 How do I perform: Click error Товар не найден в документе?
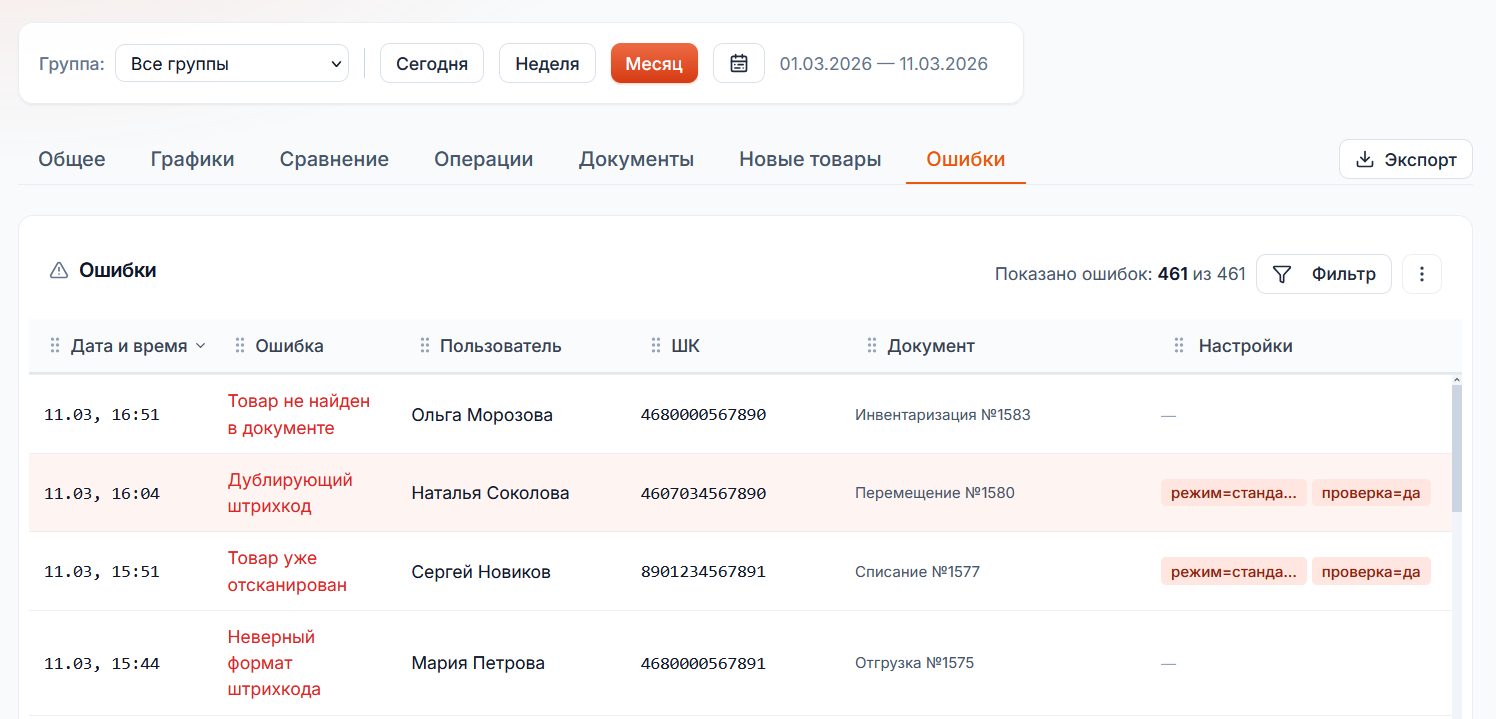click(x=299, y=414)
